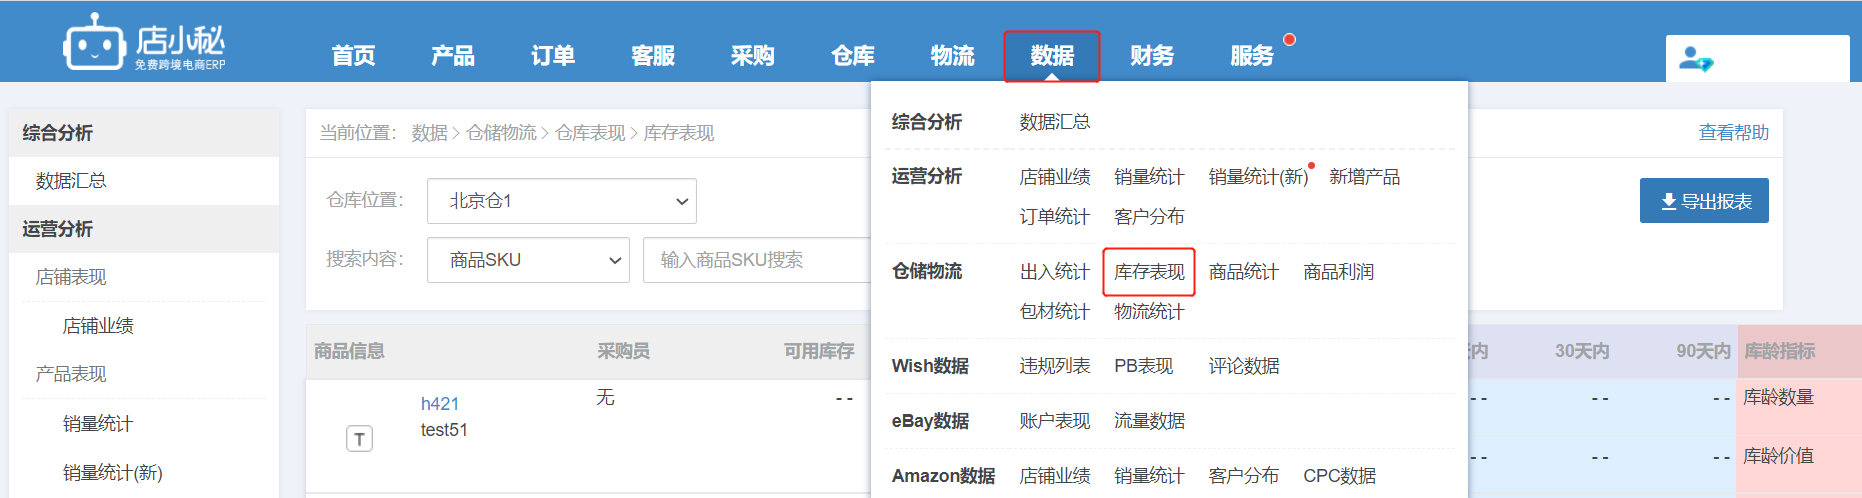
Task: Click the 商品信息 column header
Action: [349, 351]
